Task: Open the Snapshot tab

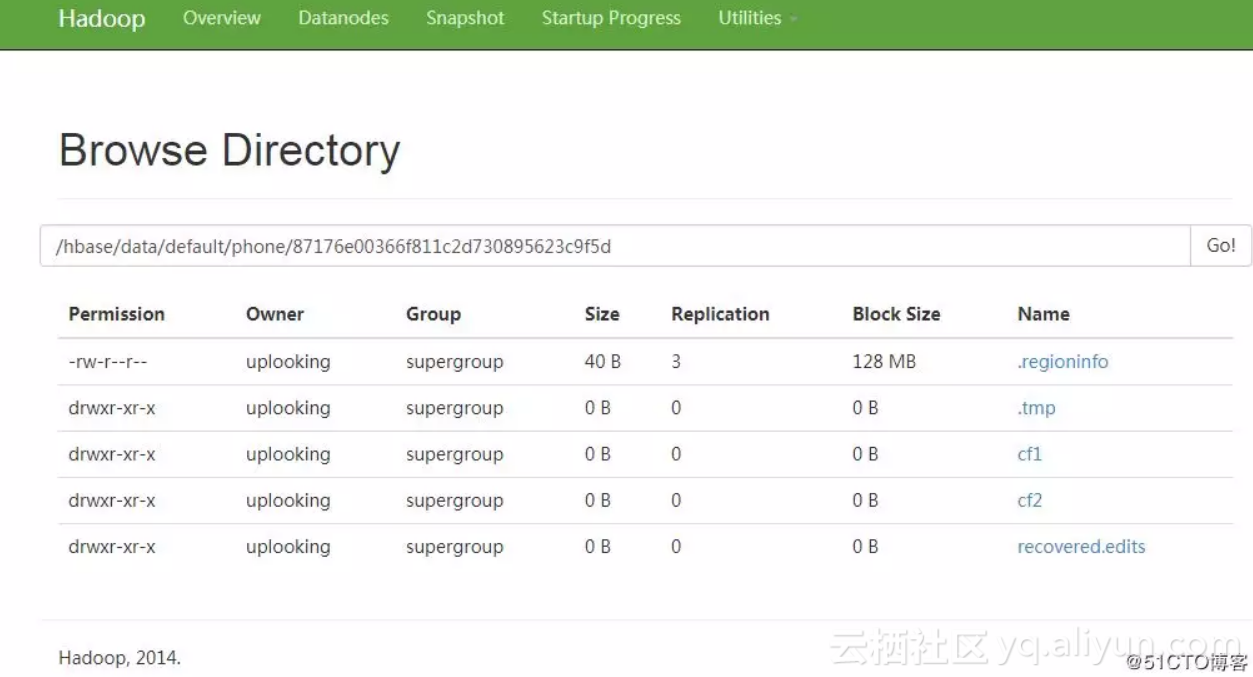Action: coord(465,18)
